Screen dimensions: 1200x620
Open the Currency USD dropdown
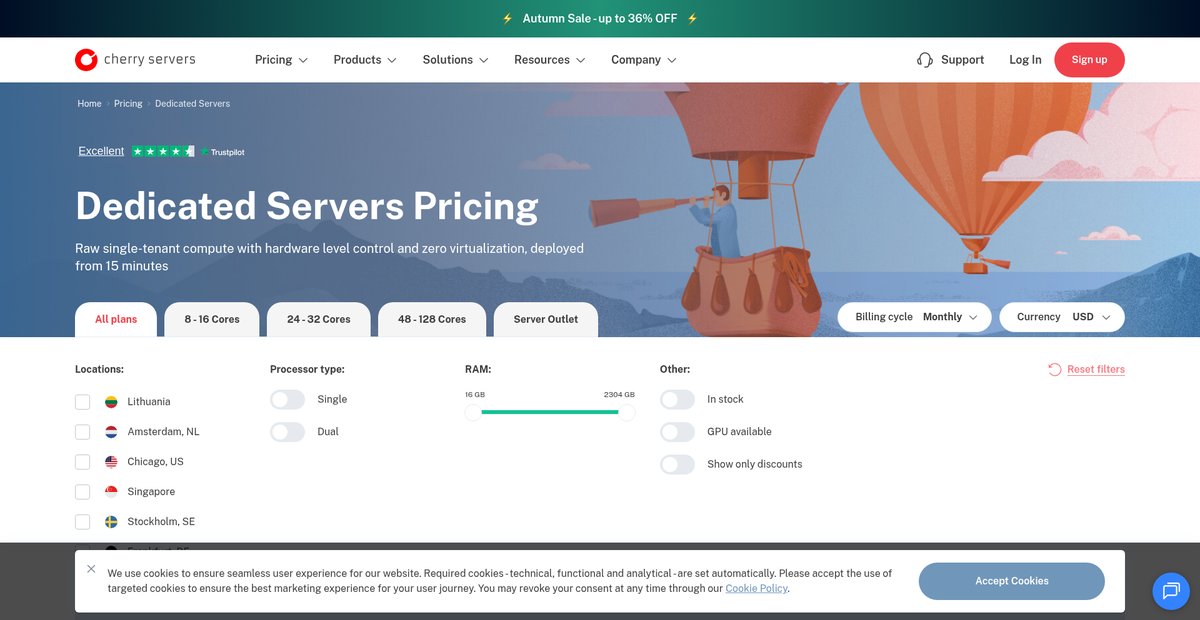1062,317
